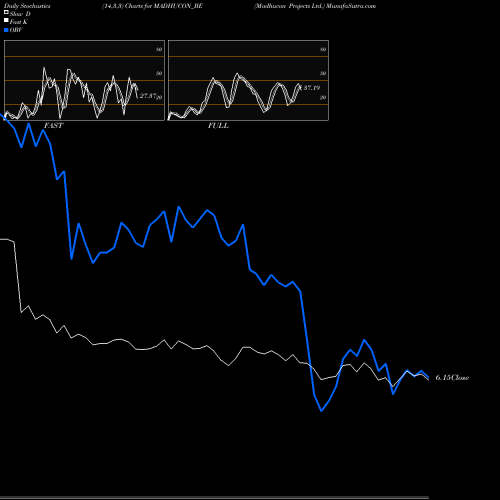Click the 'Daily Stochastics' title text
500x500 pixels.
click(27, 6)
